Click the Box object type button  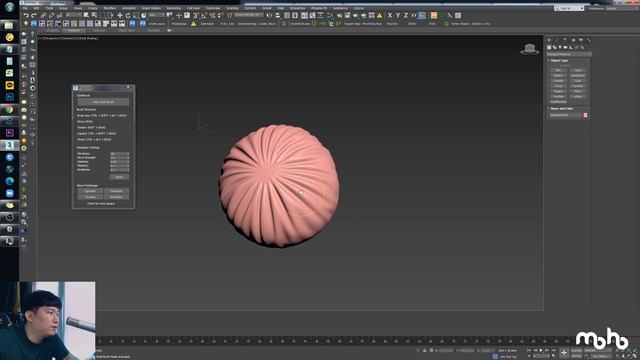point(558,70)
